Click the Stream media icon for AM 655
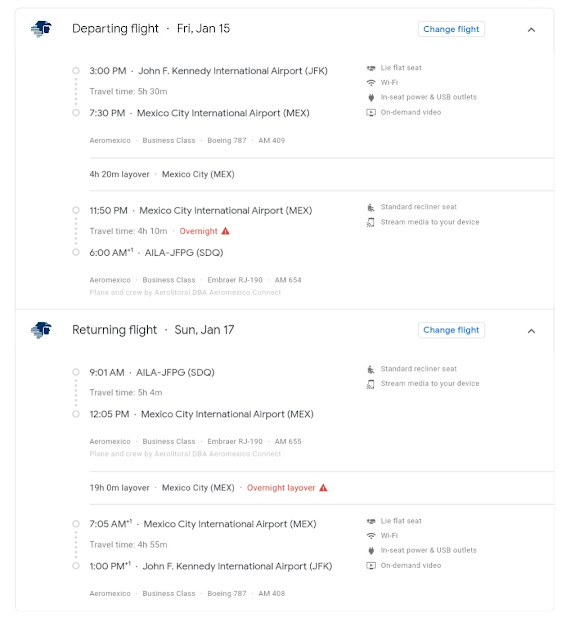The width and height of the screenshot is (566, 640). coord(371,384)
